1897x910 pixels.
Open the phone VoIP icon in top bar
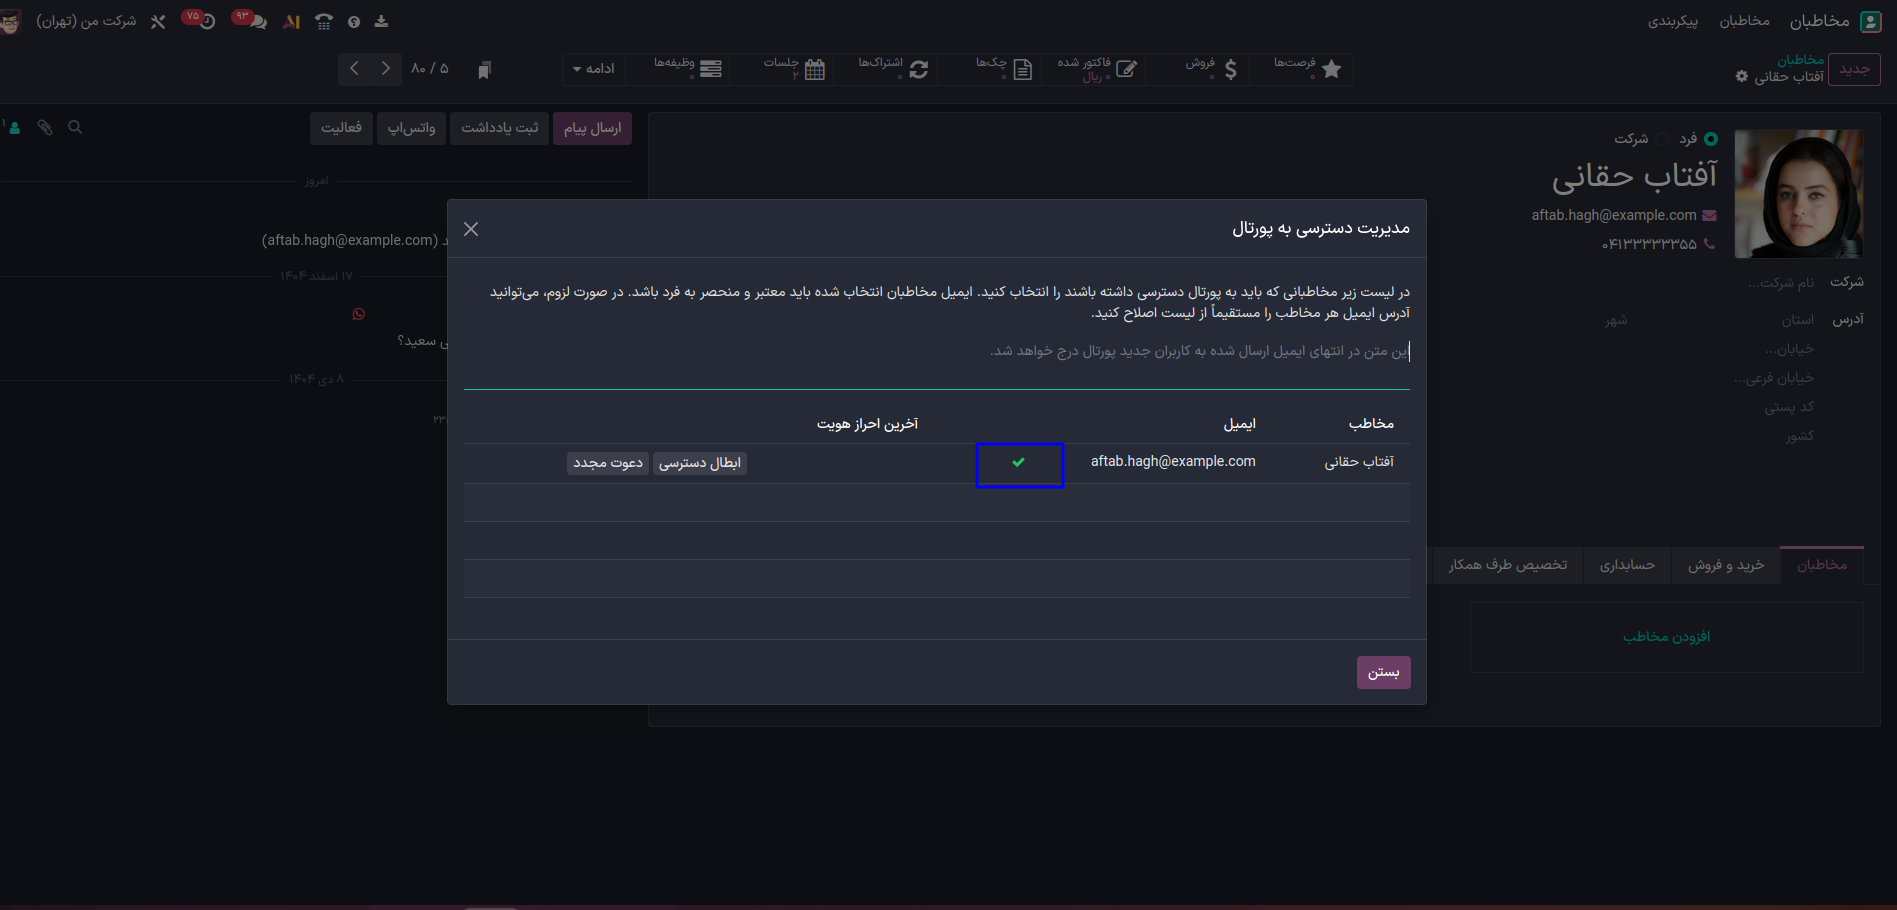coord(324,21)
